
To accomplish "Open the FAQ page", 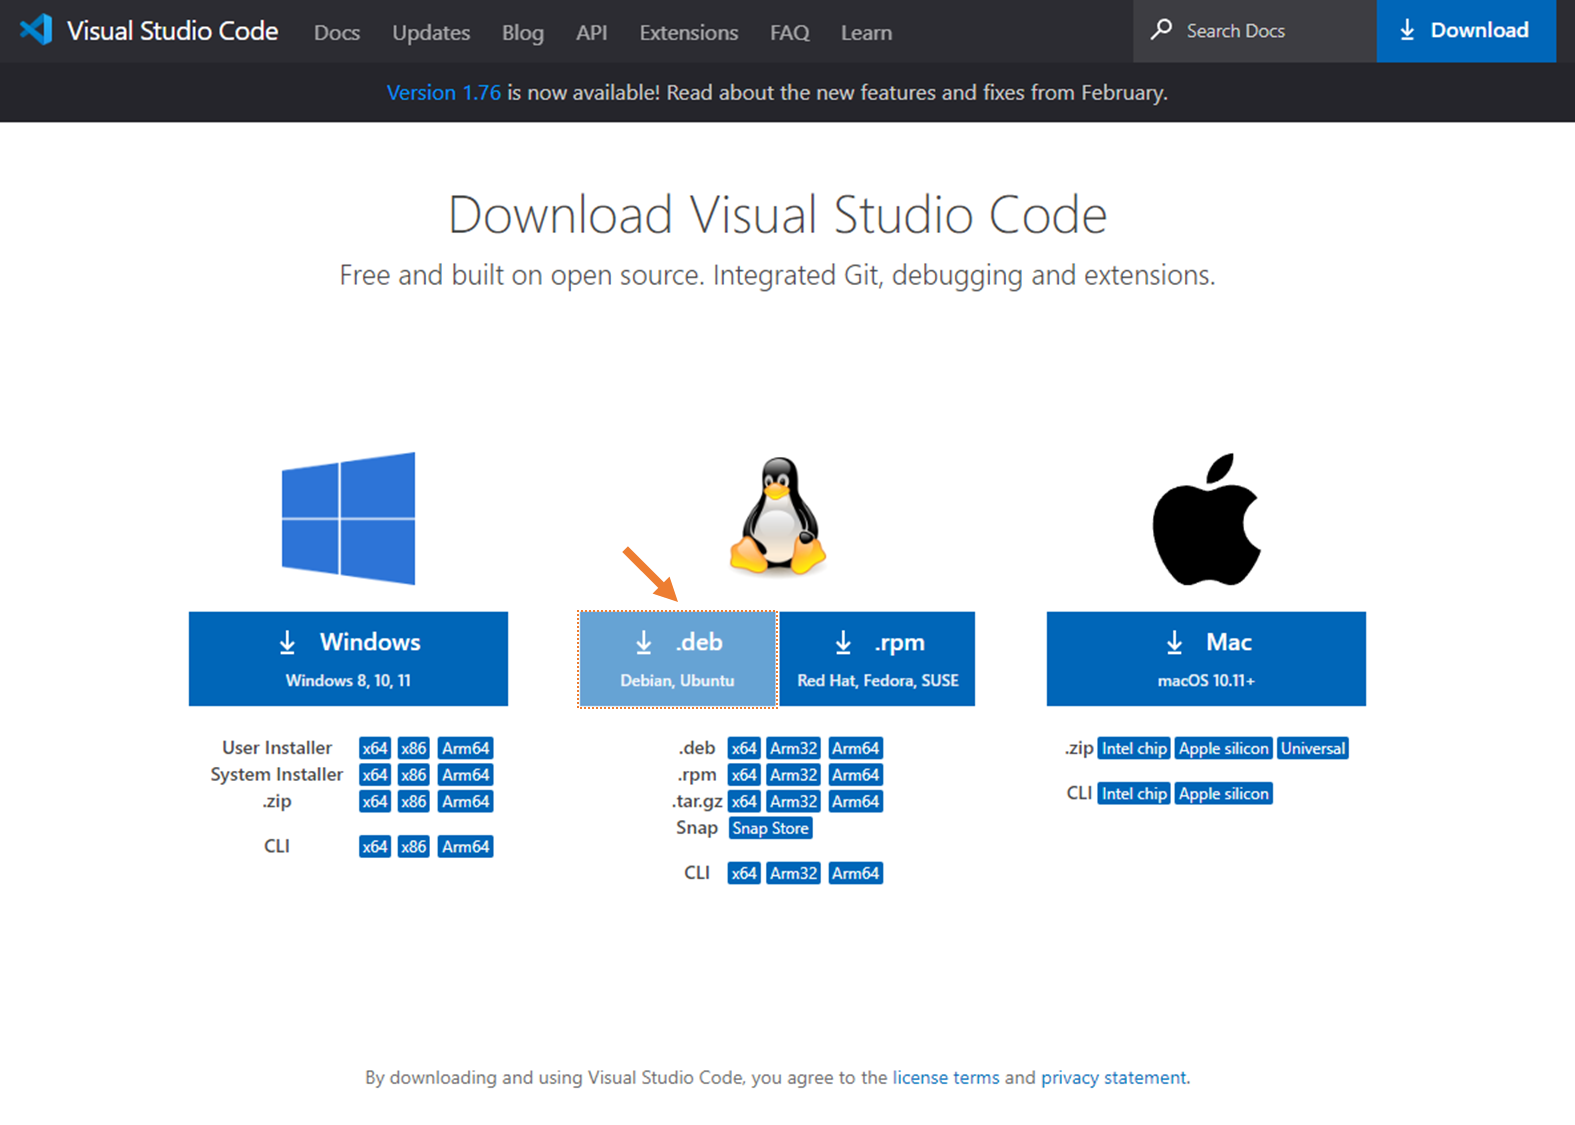I will click(x=789, y=32).
